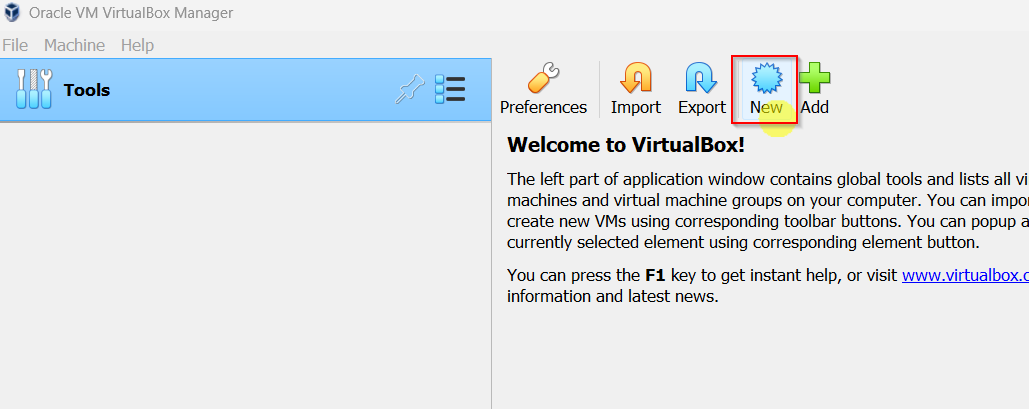The width and height of the screenshot is (1029, 409).
Task: Visit the www.virtualbox.org link
Action: (x=964, y=275)
